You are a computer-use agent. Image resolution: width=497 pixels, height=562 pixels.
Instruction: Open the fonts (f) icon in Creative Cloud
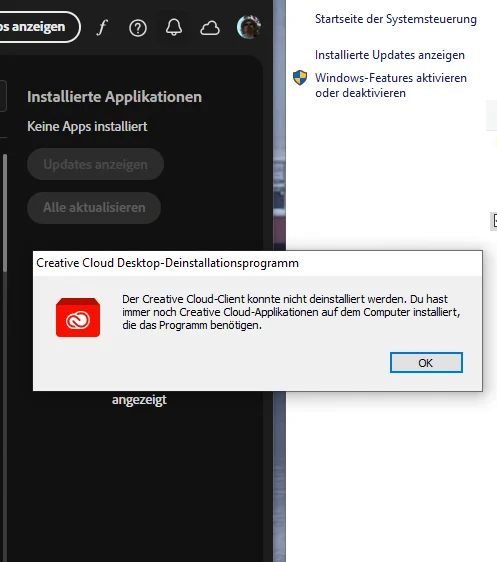(x=102, y=27)
